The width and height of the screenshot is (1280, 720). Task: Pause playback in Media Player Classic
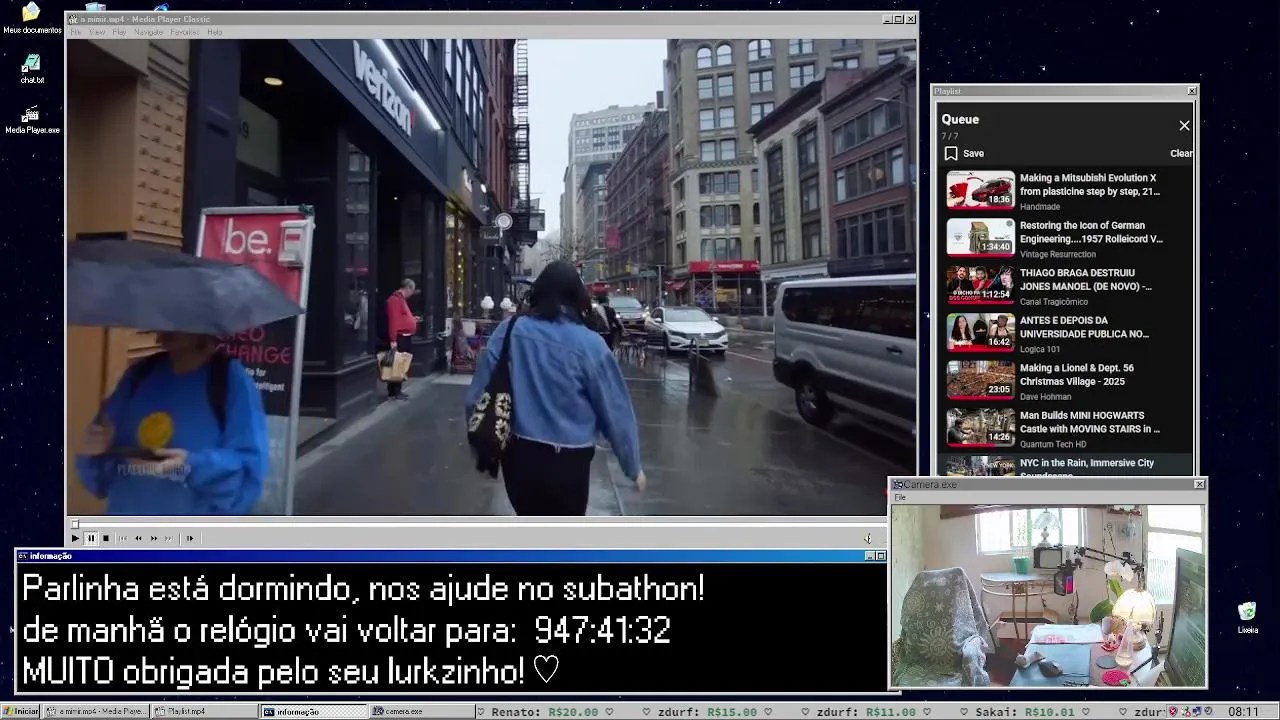(90, 538)
